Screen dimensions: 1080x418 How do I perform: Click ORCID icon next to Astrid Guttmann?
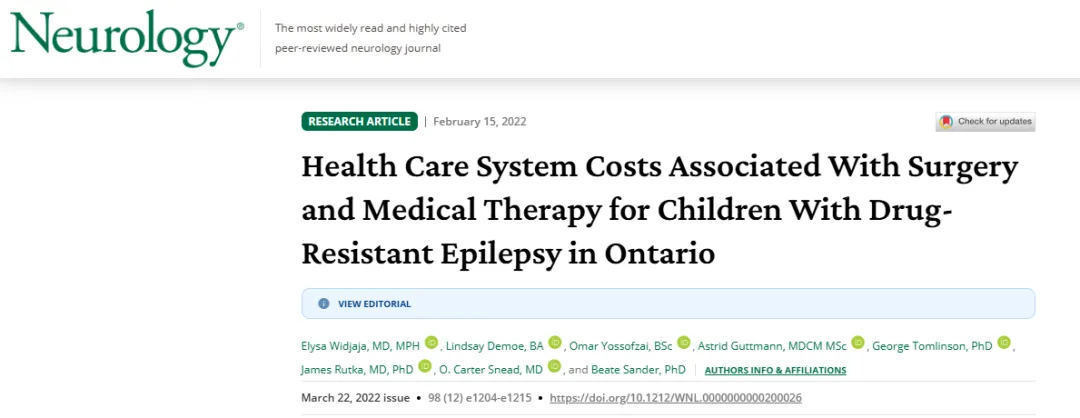click(x=858, y=343)
